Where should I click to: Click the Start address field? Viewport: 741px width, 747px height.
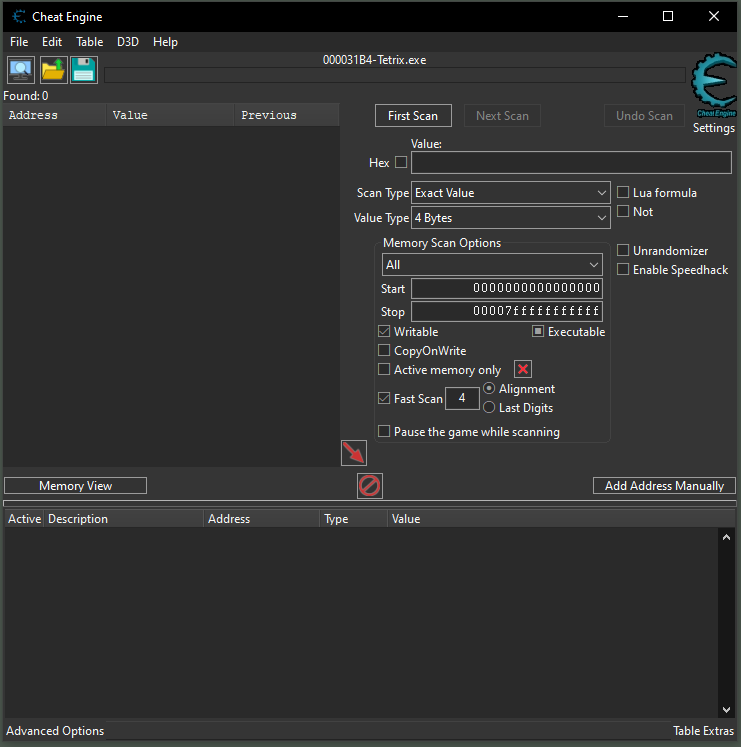tap(507, 289)
